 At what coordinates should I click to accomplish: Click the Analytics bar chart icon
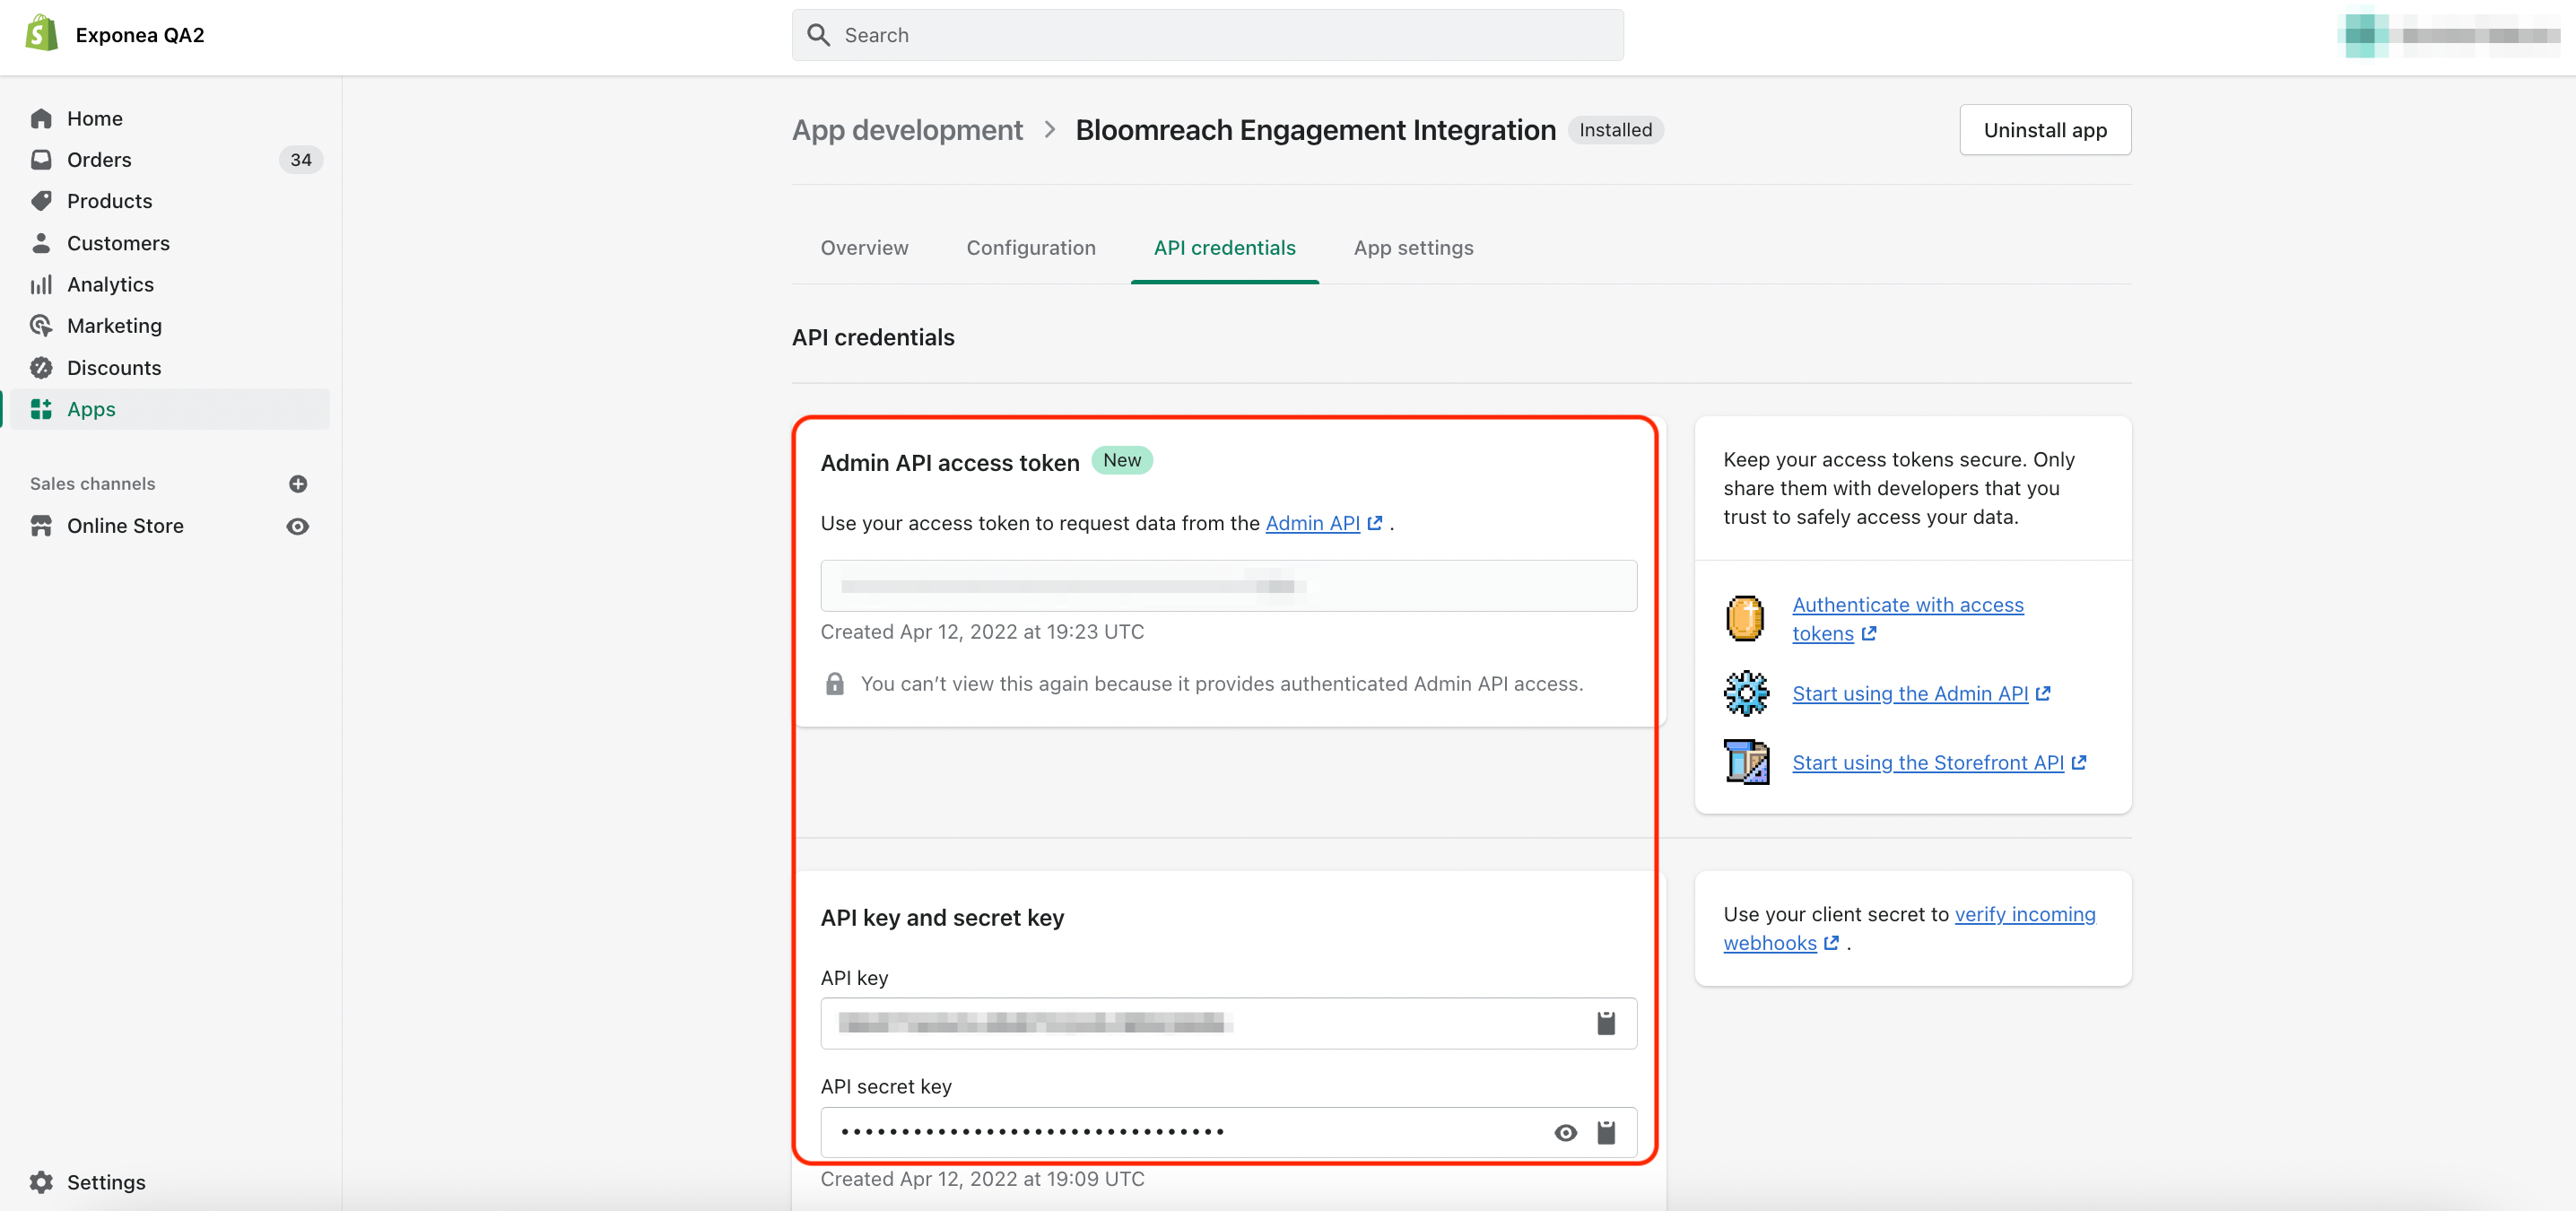(41, 284)
